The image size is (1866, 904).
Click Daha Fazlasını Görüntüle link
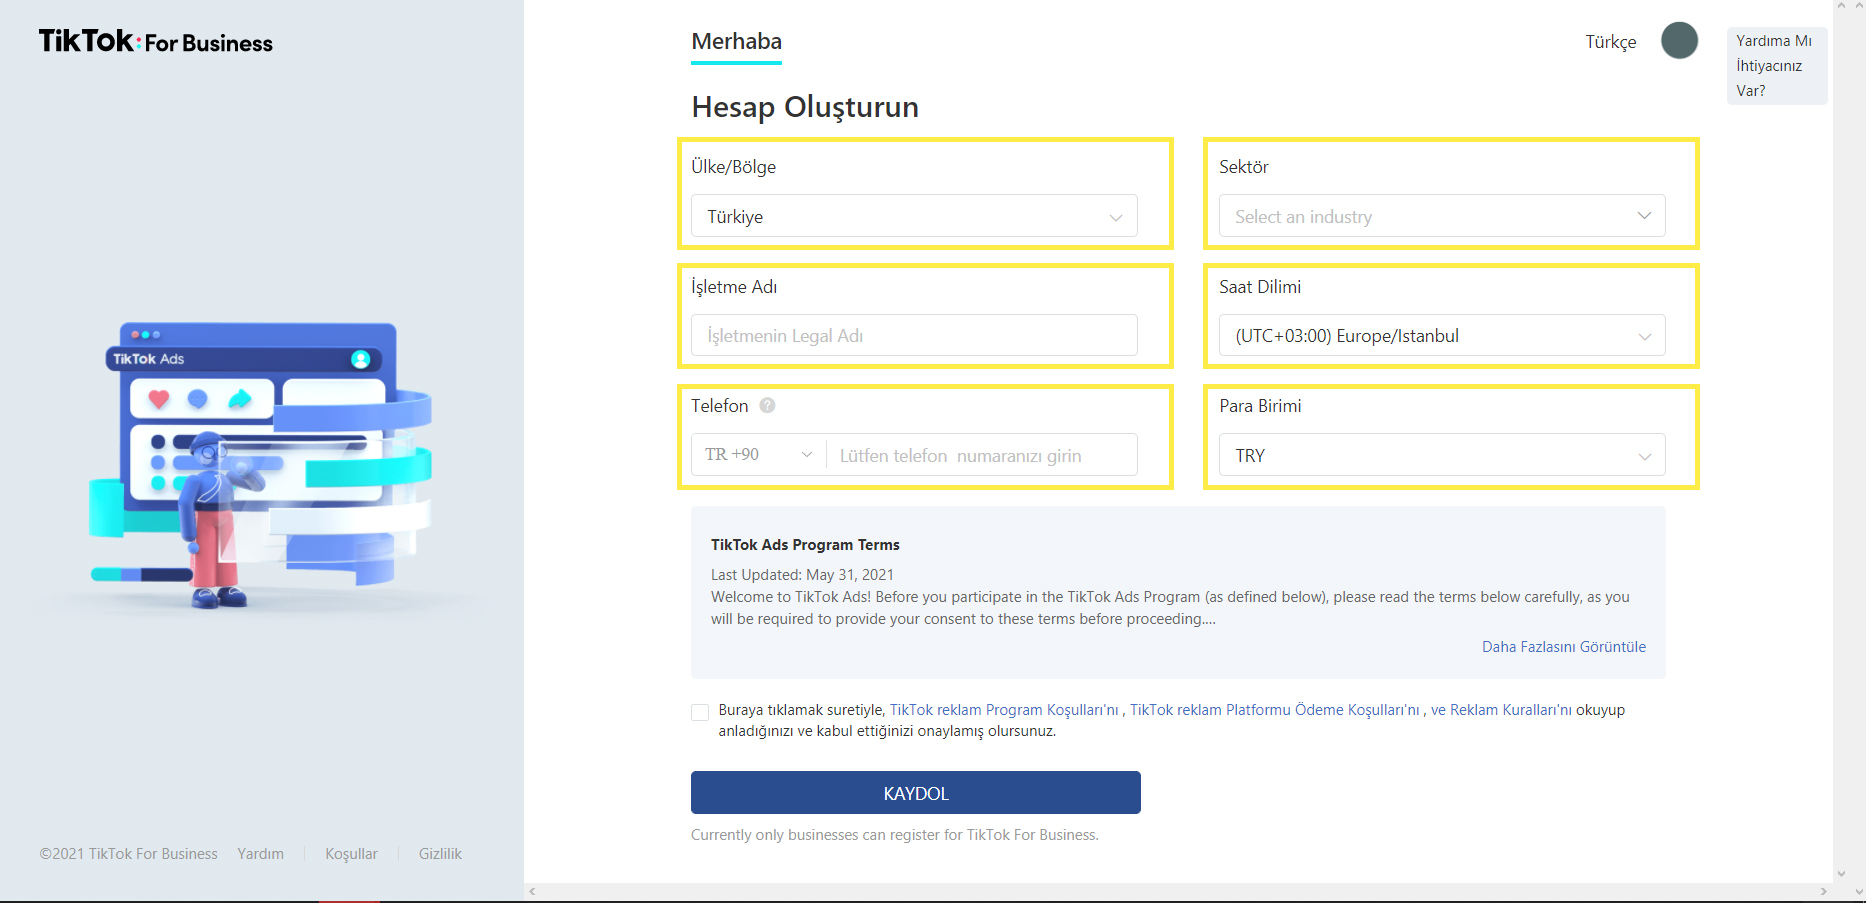point(1563,647)
